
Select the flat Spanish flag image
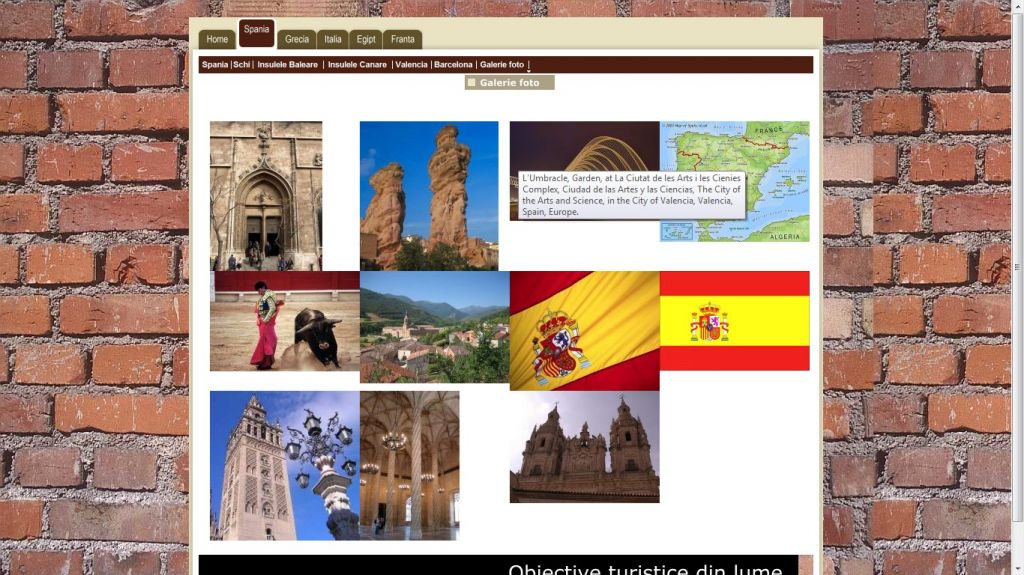(735, 321)
